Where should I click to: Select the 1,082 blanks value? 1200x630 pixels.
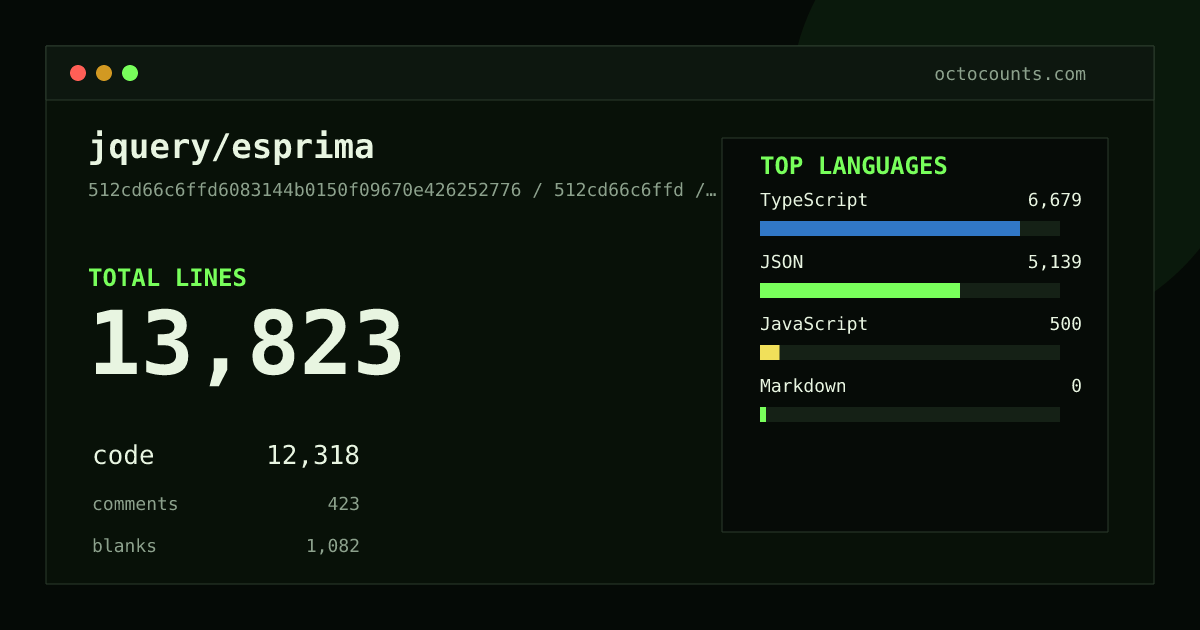coord(333,546)
